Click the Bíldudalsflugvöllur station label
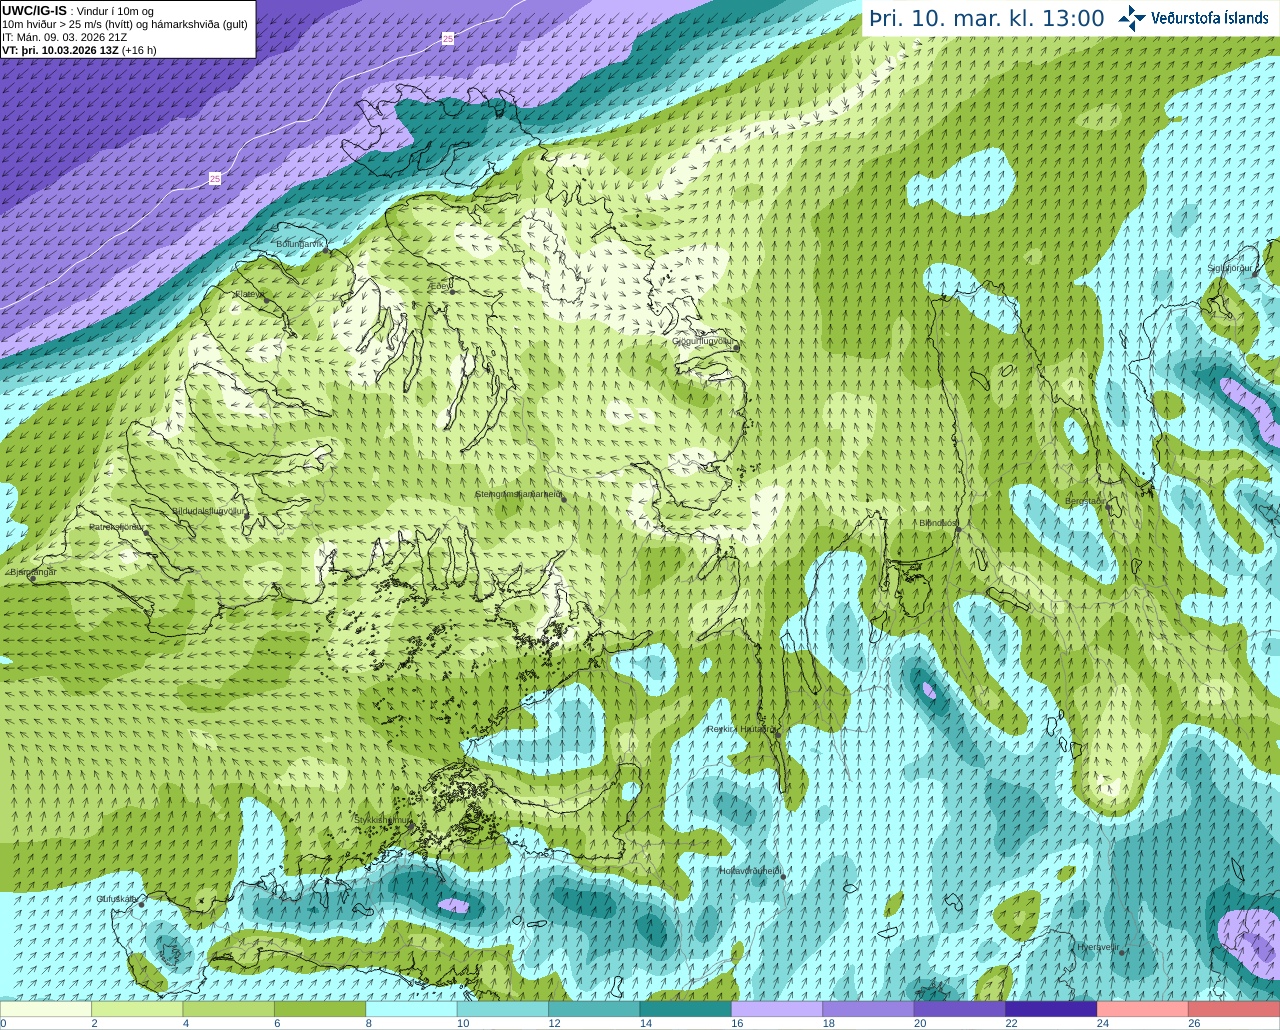1280x1030 pixels. (x=208, y=511)
